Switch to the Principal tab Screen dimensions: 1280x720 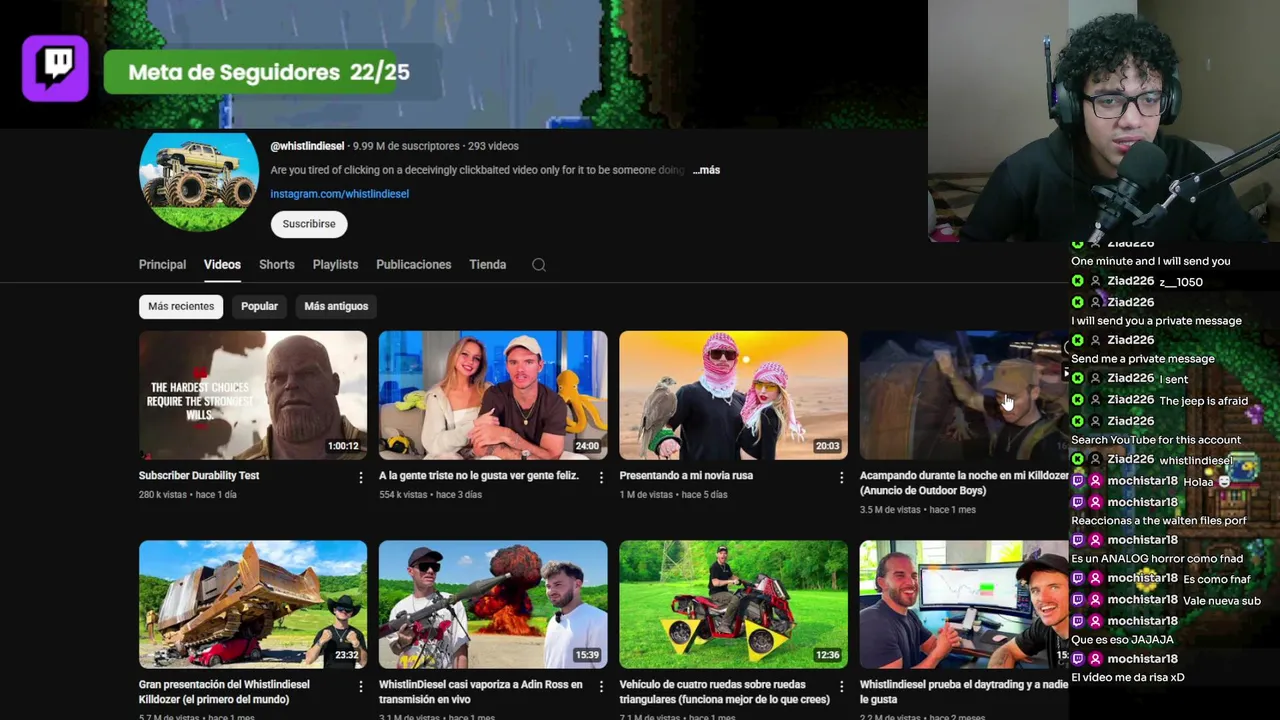pos(162,265)
